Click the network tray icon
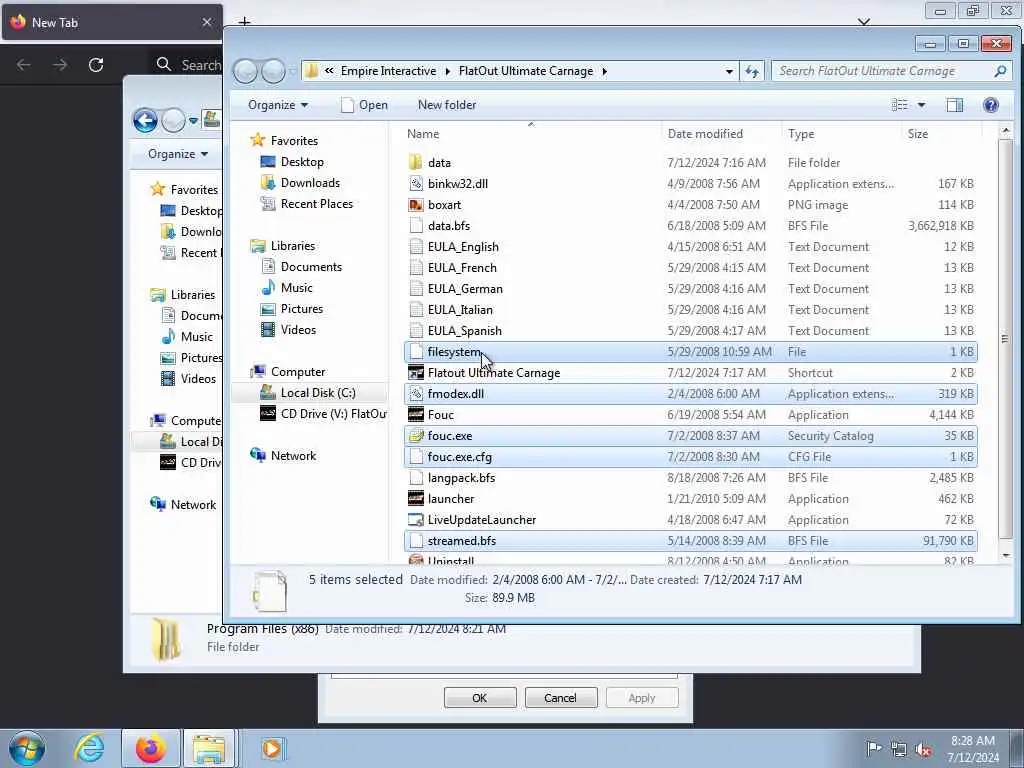Viewport: 1024px width, 768px height. coord(899,749)
